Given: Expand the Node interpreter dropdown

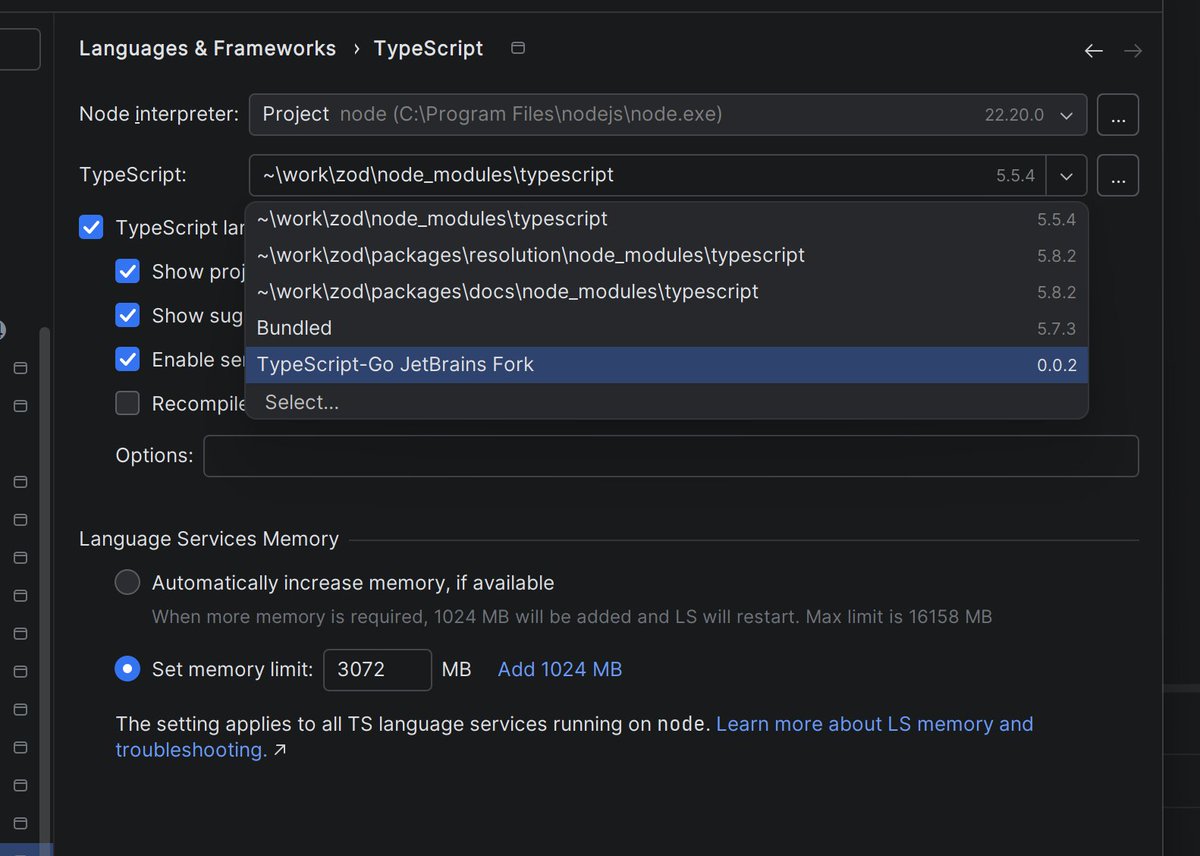Looking at the screenshot, I should [1066, 115].
